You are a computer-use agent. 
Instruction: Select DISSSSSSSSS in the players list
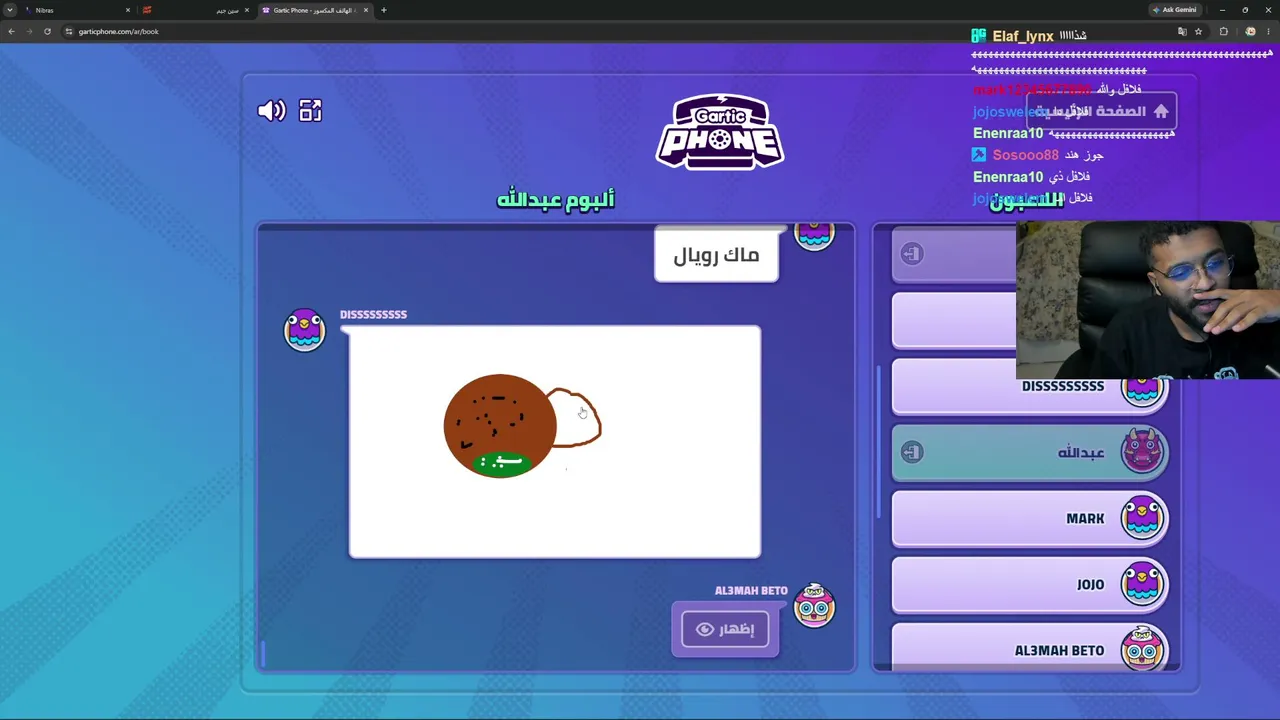pyautogui.click(x=1030, y=386)
